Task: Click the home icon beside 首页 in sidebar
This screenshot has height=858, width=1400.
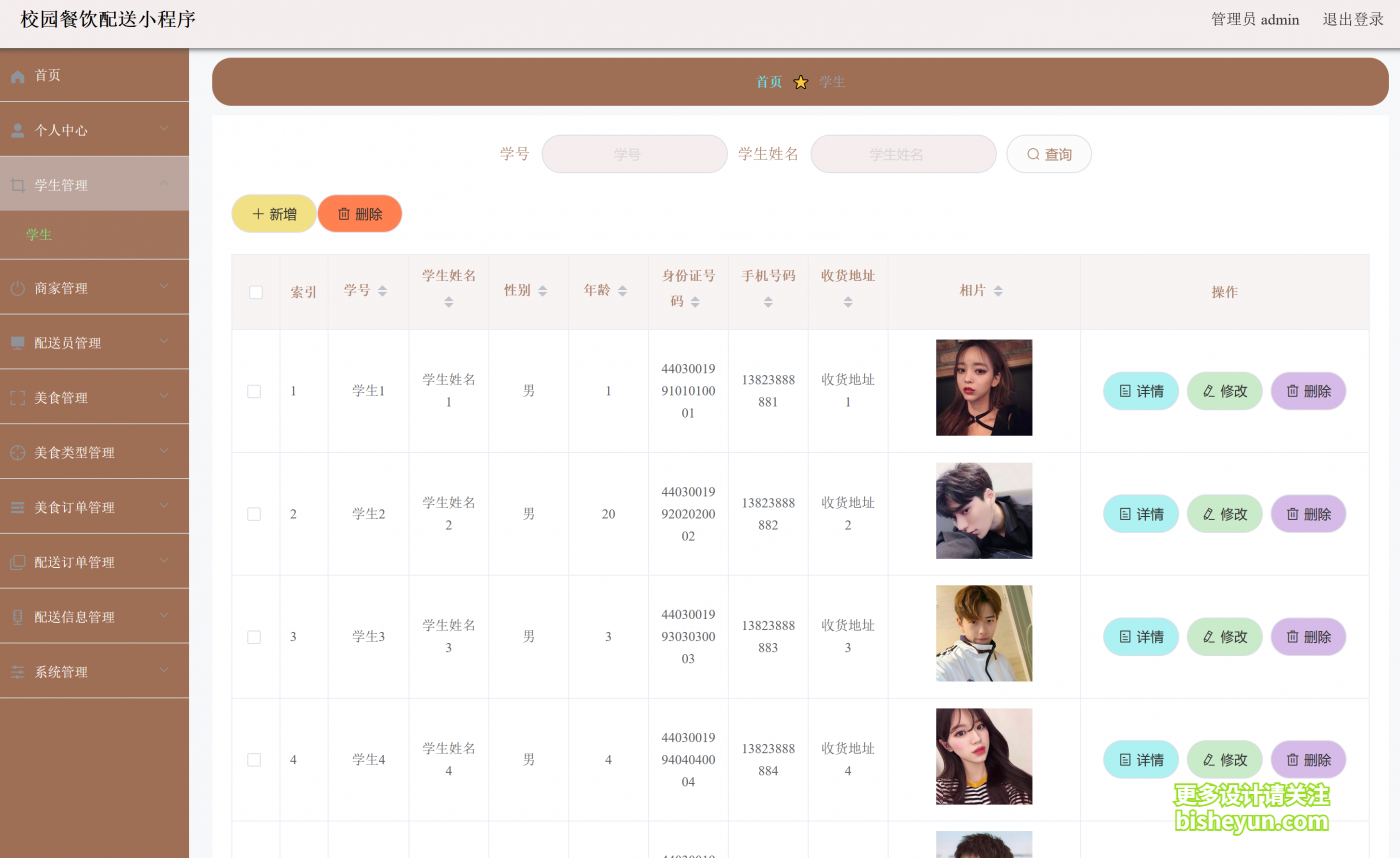Action: tap(17, 76)
